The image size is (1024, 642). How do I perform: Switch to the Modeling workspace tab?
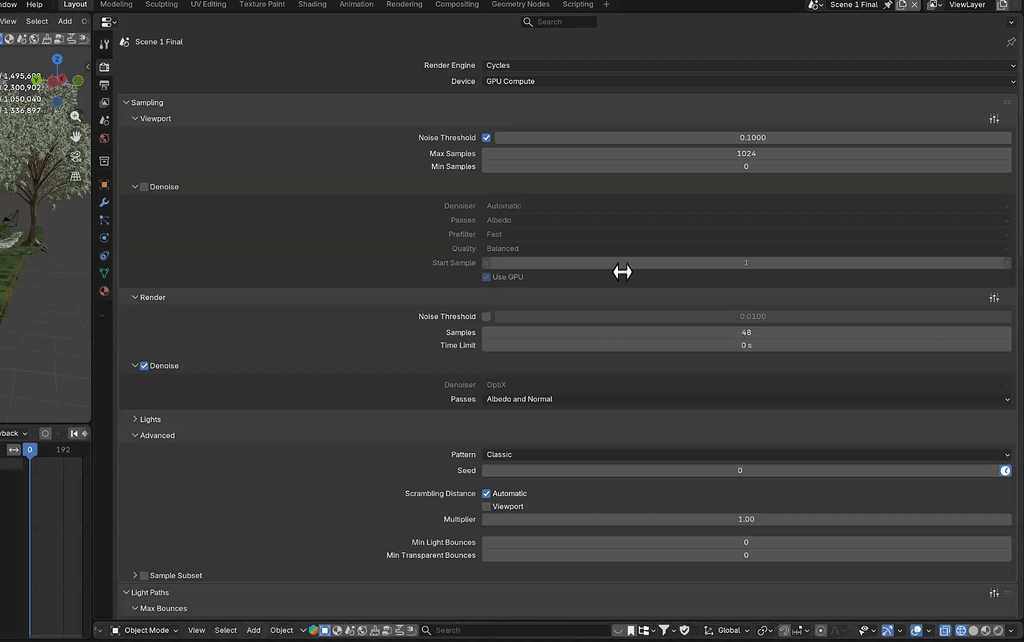(x=116, y=5)
